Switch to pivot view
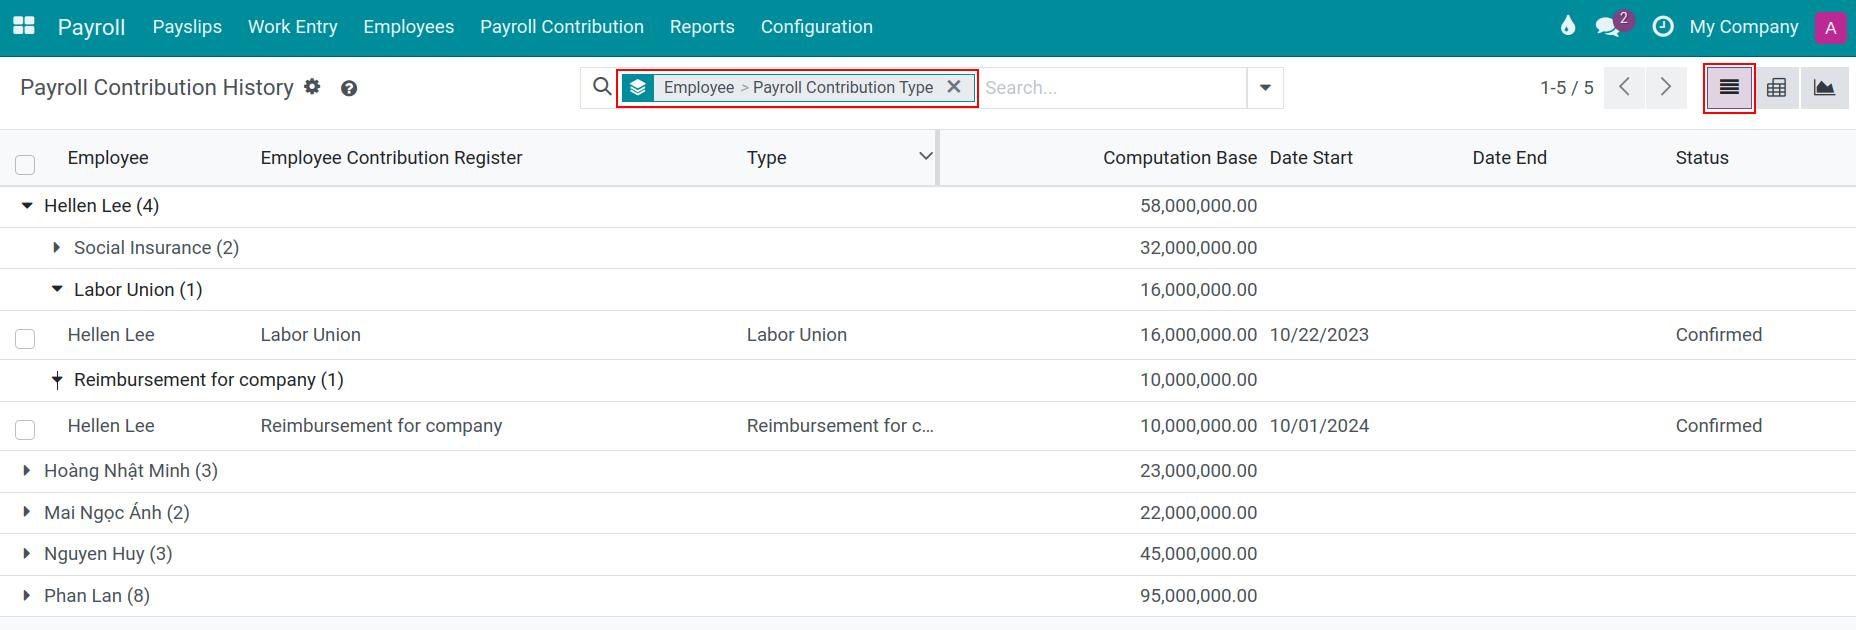Image resolution: width=1856 pixels, height=630 pixels. 1776,88
